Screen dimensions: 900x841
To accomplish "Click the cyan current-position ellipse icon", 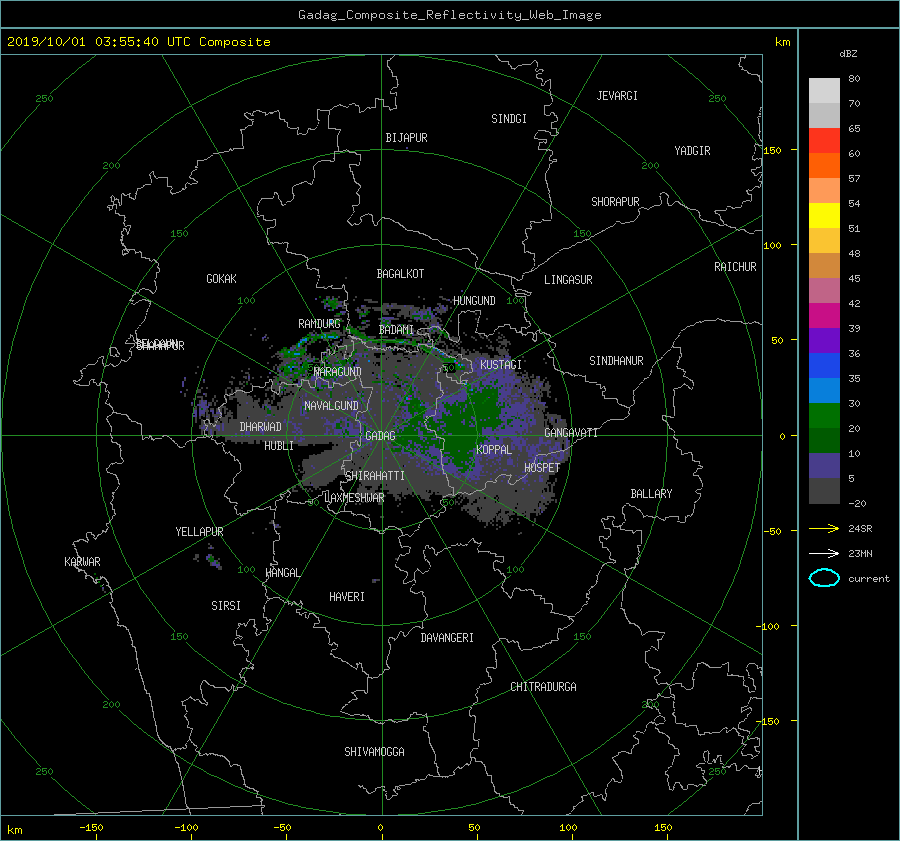I will pyautogui.click(x=824, y=578).
